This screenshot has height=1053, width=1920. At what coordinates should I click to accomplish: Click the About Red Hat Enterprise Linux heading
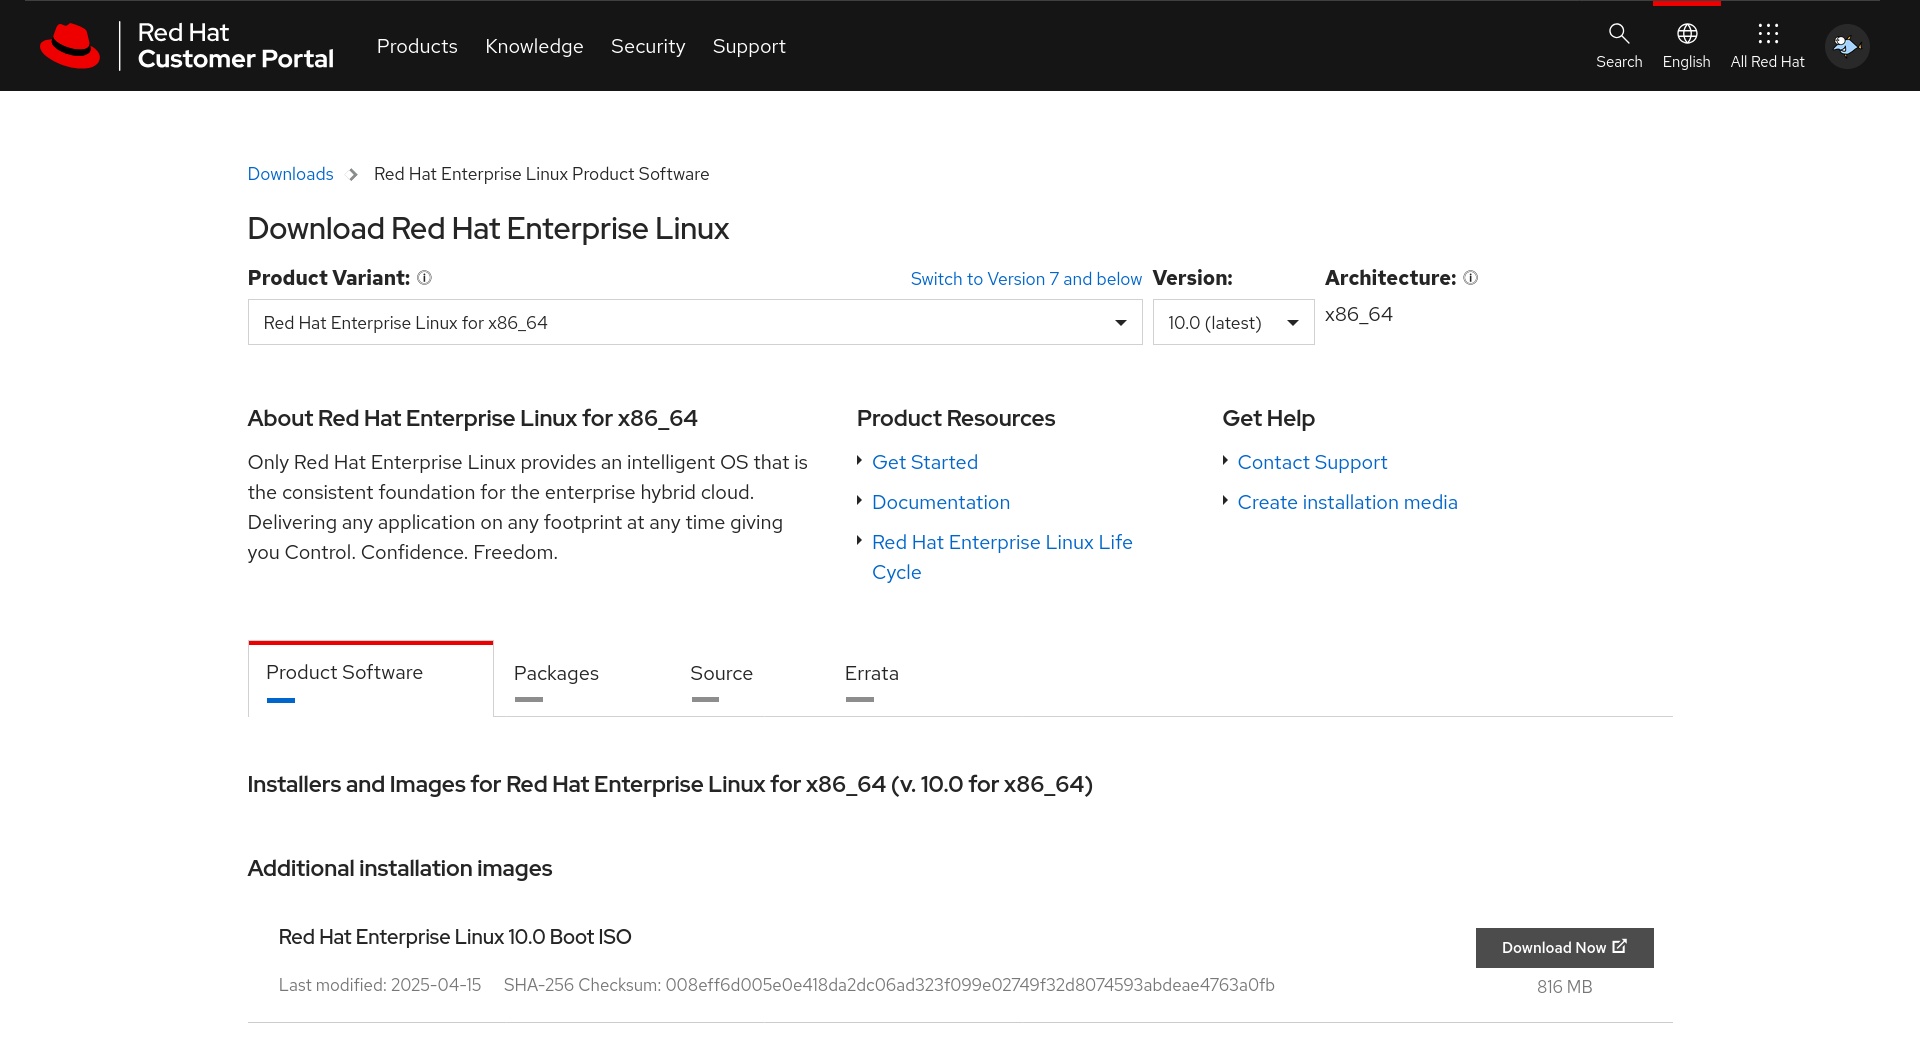(x=473, y=418)
